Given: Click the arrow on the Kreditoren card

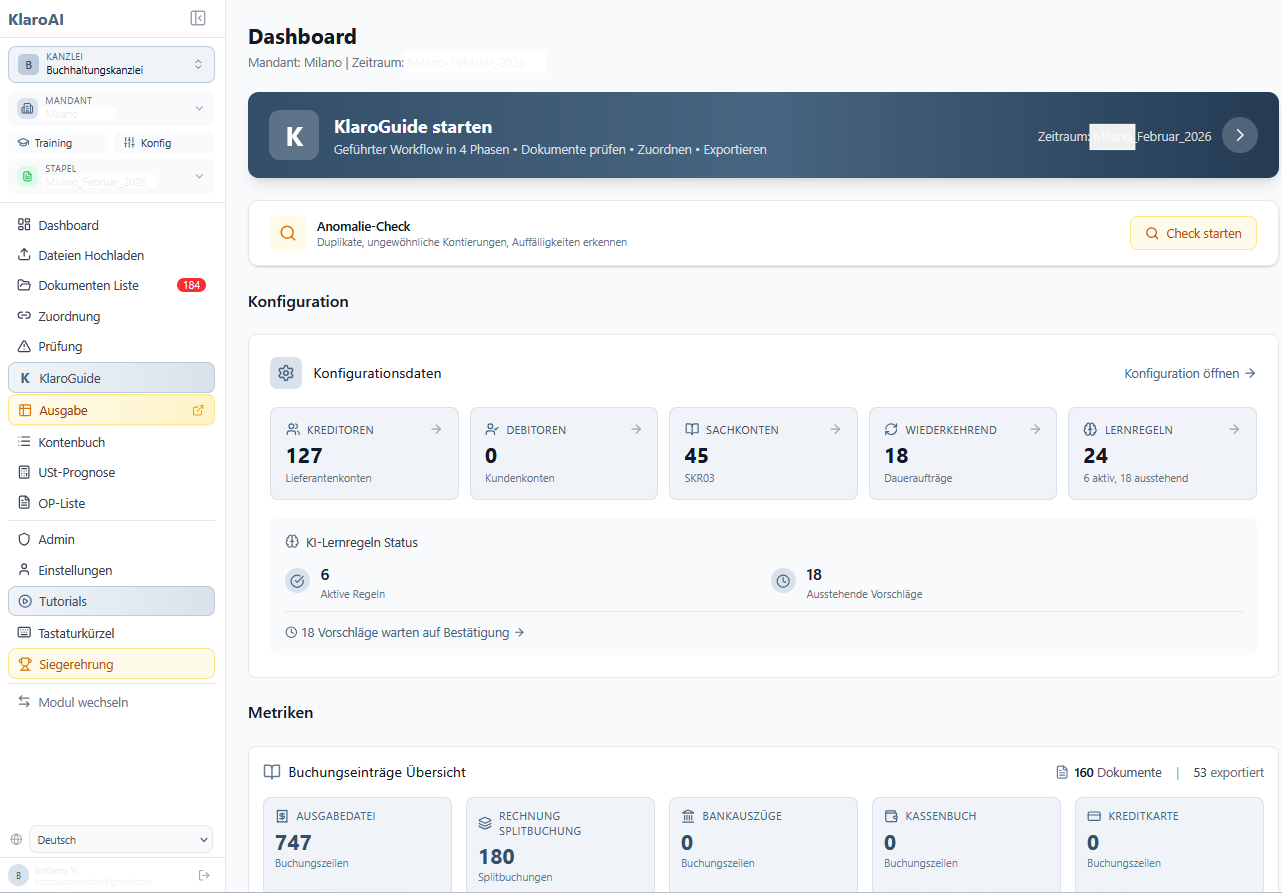Looking at the screenshot, I should (x=436, y=429).
